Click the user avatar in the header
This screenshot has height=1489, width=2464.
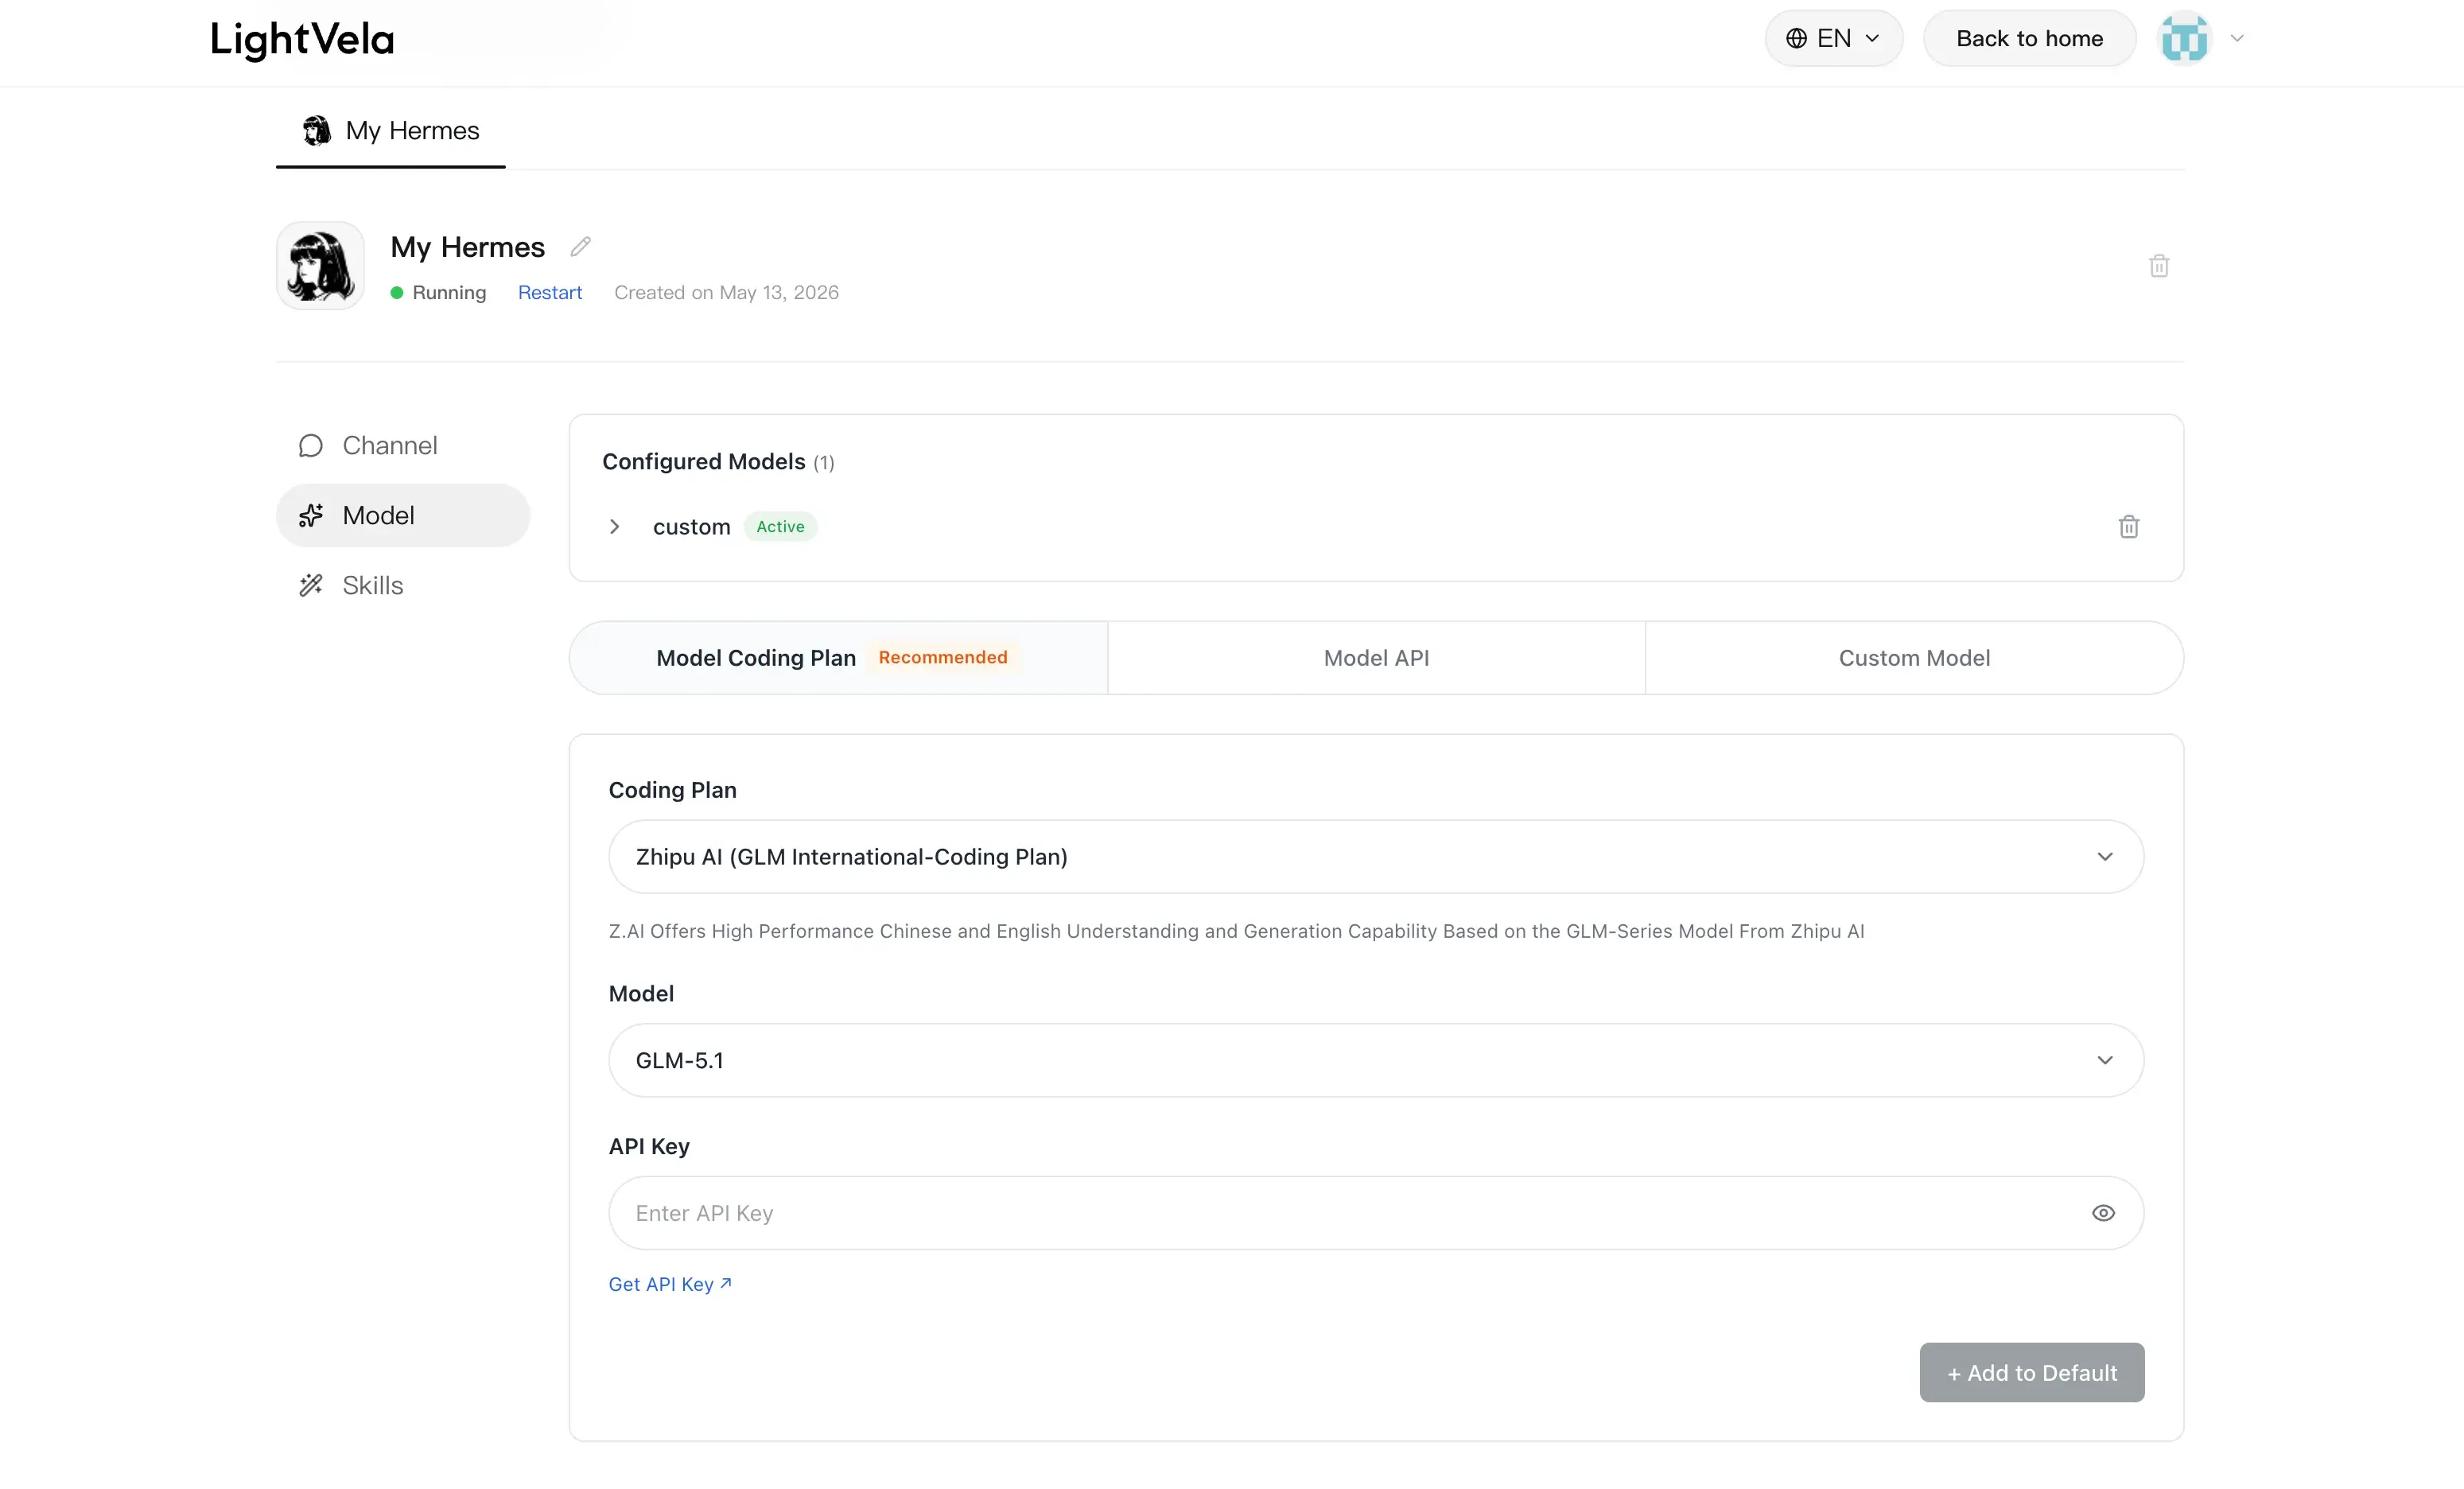(x=2184, y=38)
